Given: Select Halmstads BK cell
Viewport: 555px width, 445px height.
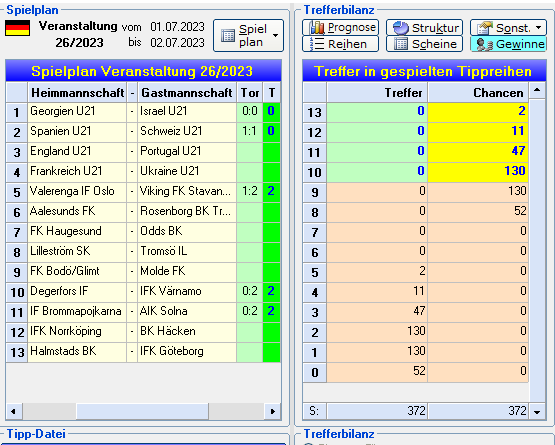Looking at the screenshot, I should (77, 353).
